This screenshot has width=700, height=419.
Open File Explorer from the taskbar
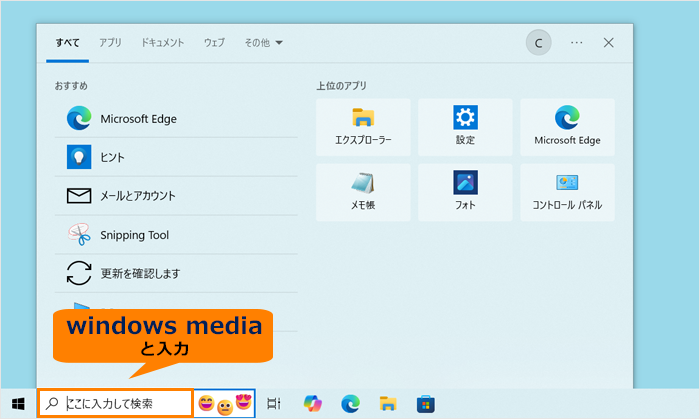click(388, 404)
